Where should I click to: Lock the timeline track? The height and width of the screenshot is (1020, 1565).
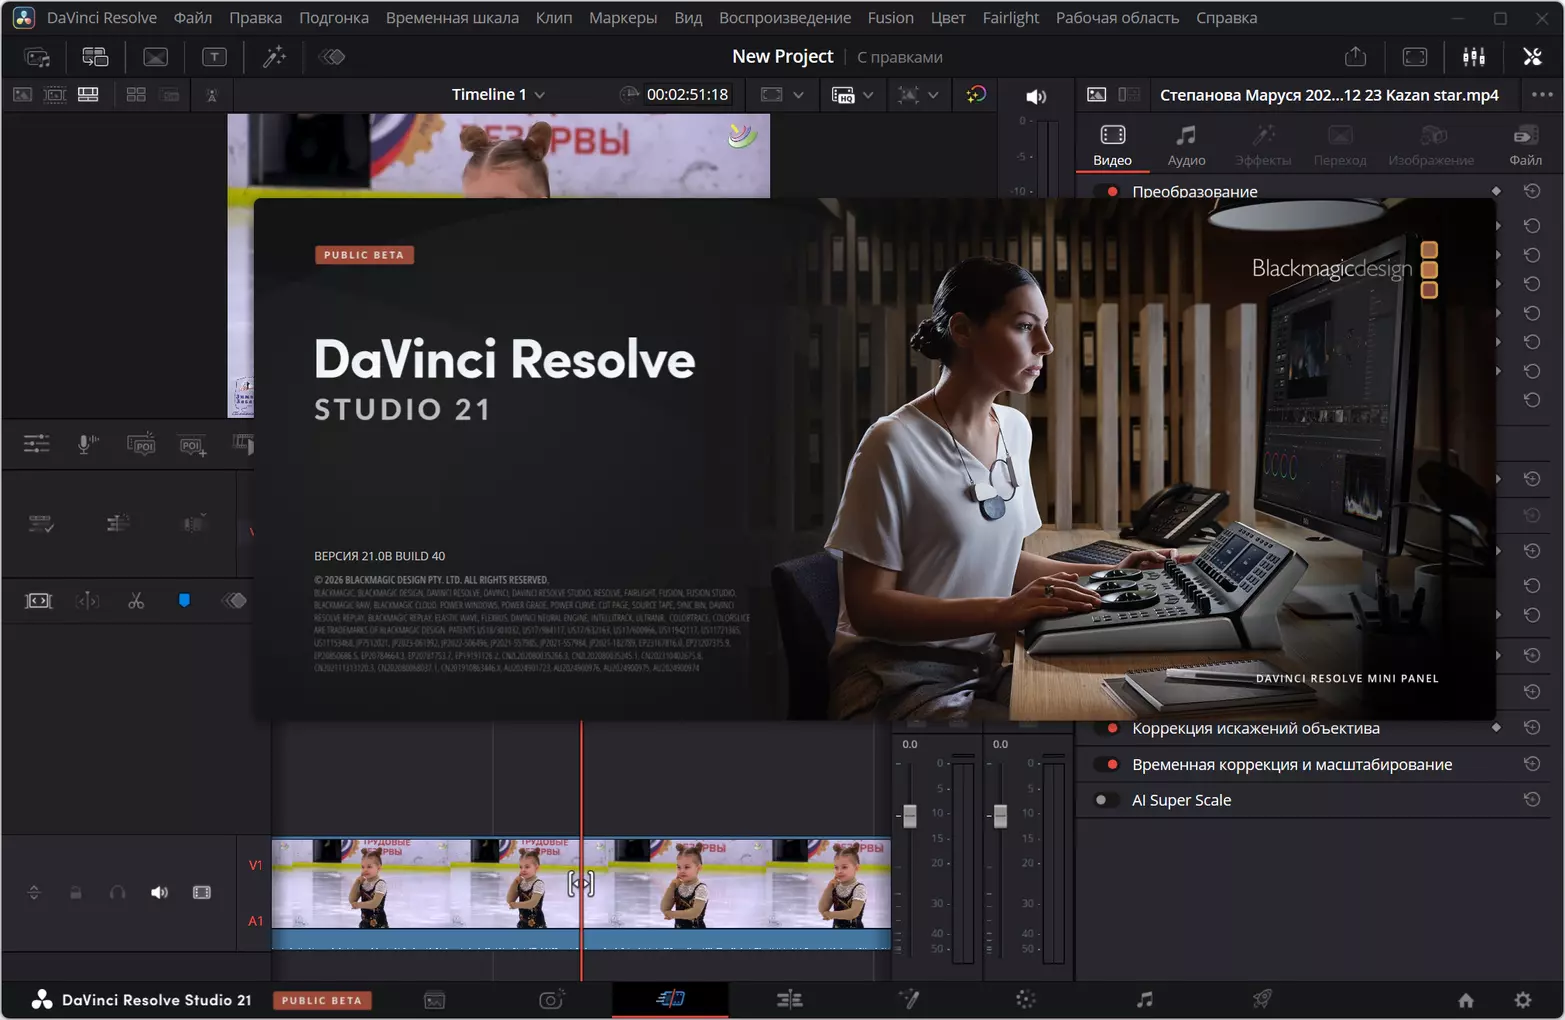76,893
